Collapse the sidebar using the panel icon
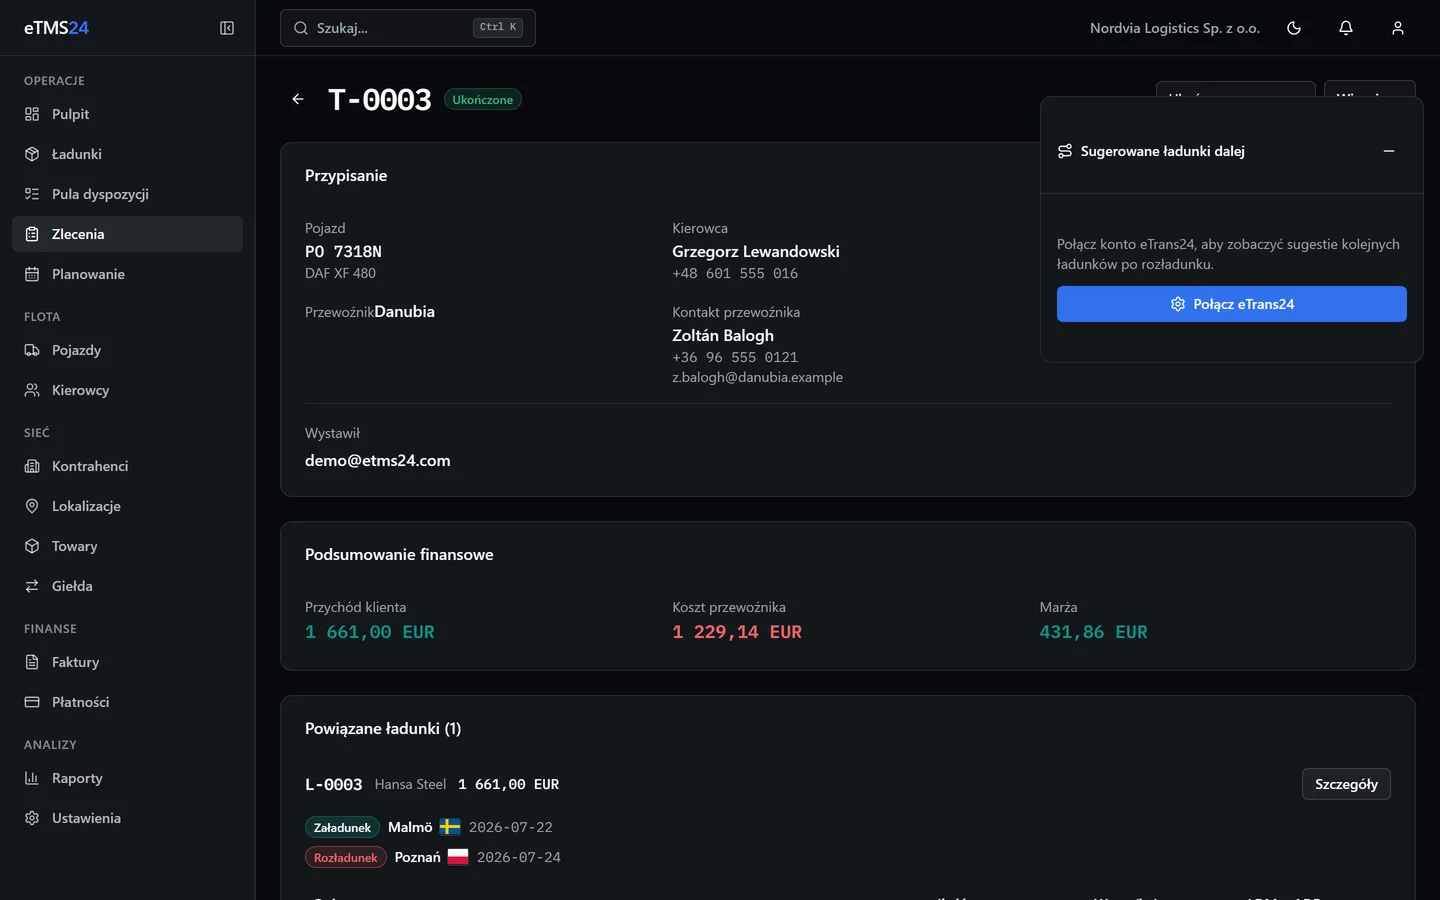 click(x=227, y=28)
